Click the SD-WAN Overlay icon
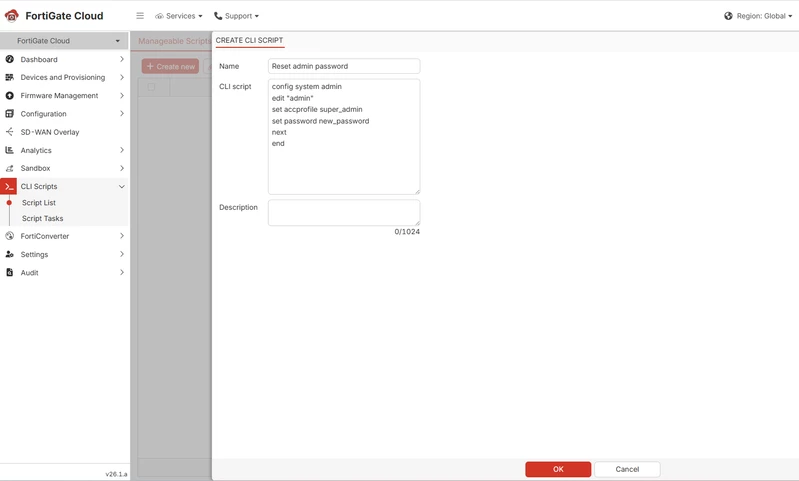Image resolution: width=799 pixels, height=481 pixels. pos(9,132)
